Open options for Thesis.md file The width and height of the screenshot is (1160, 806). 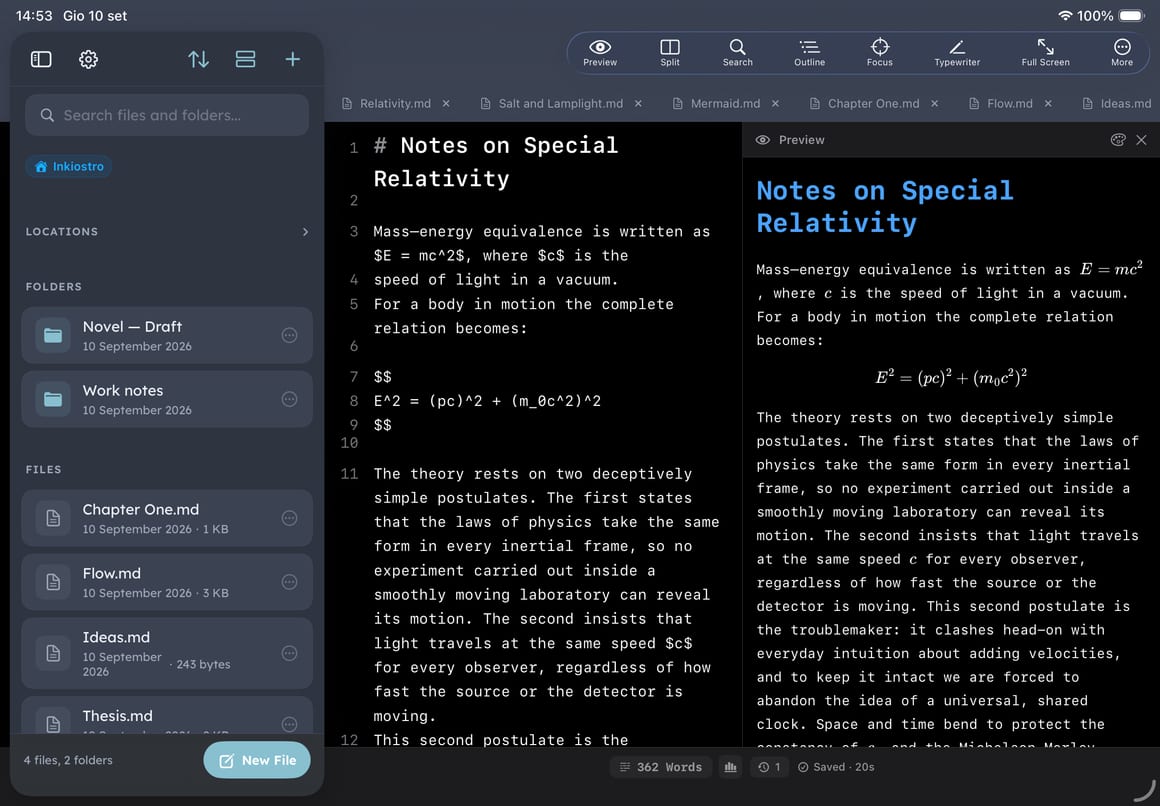tap(289, 724)
